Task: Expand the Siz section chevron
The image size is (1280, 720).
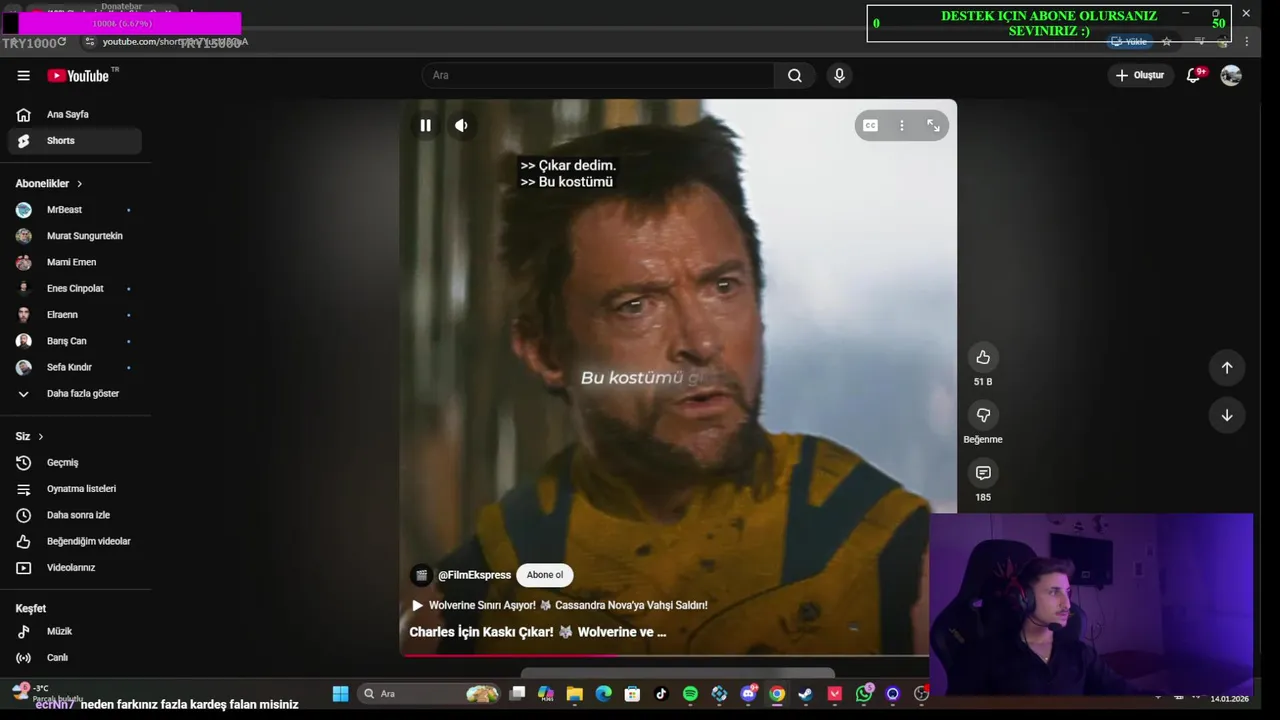Action: click(x=40, y=436)
